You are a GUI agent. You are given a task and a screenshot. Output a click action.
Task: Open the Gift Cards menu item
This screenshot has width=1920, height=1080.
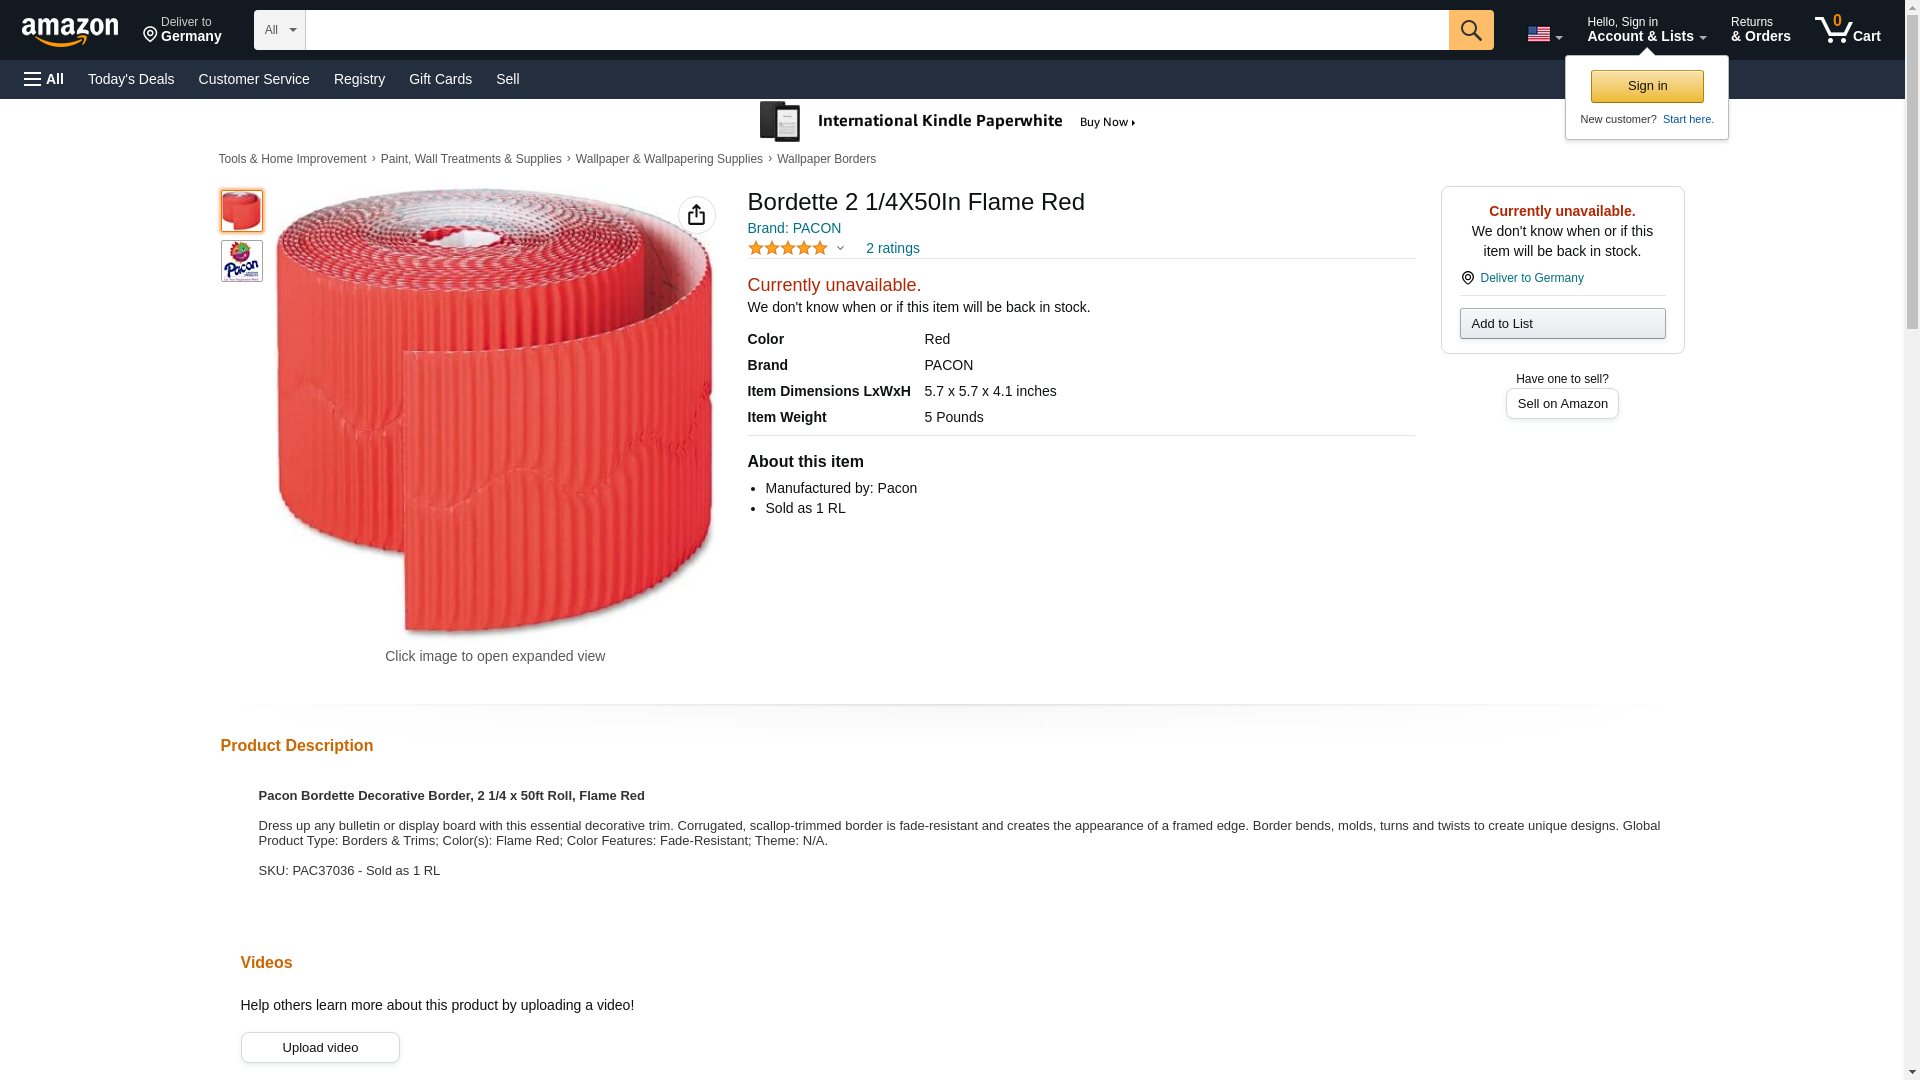(440, 79)
